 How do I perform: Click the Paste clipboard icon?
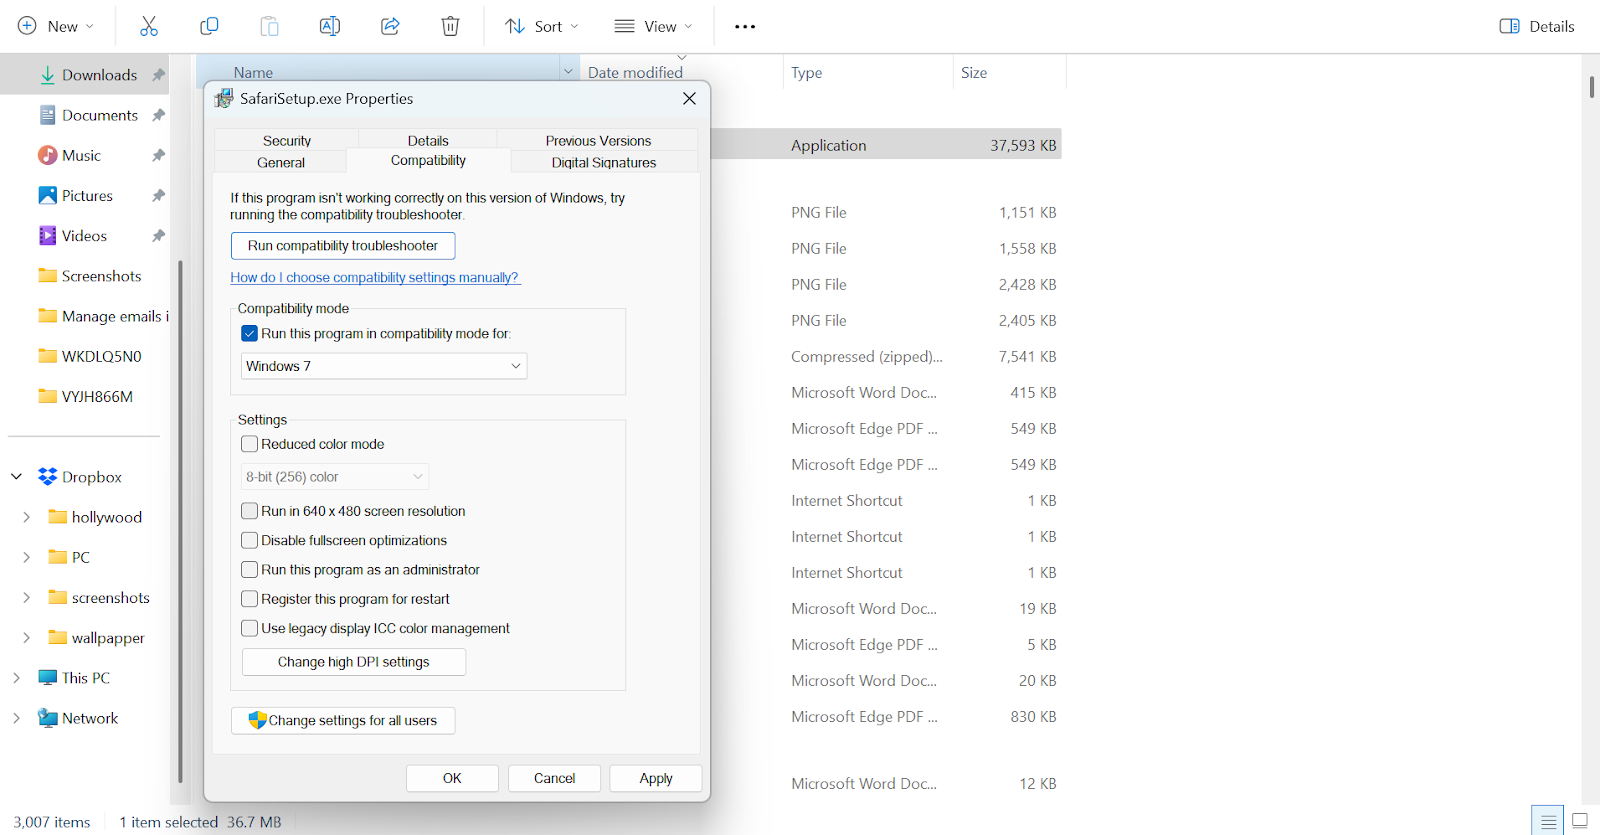coord(269,26)
